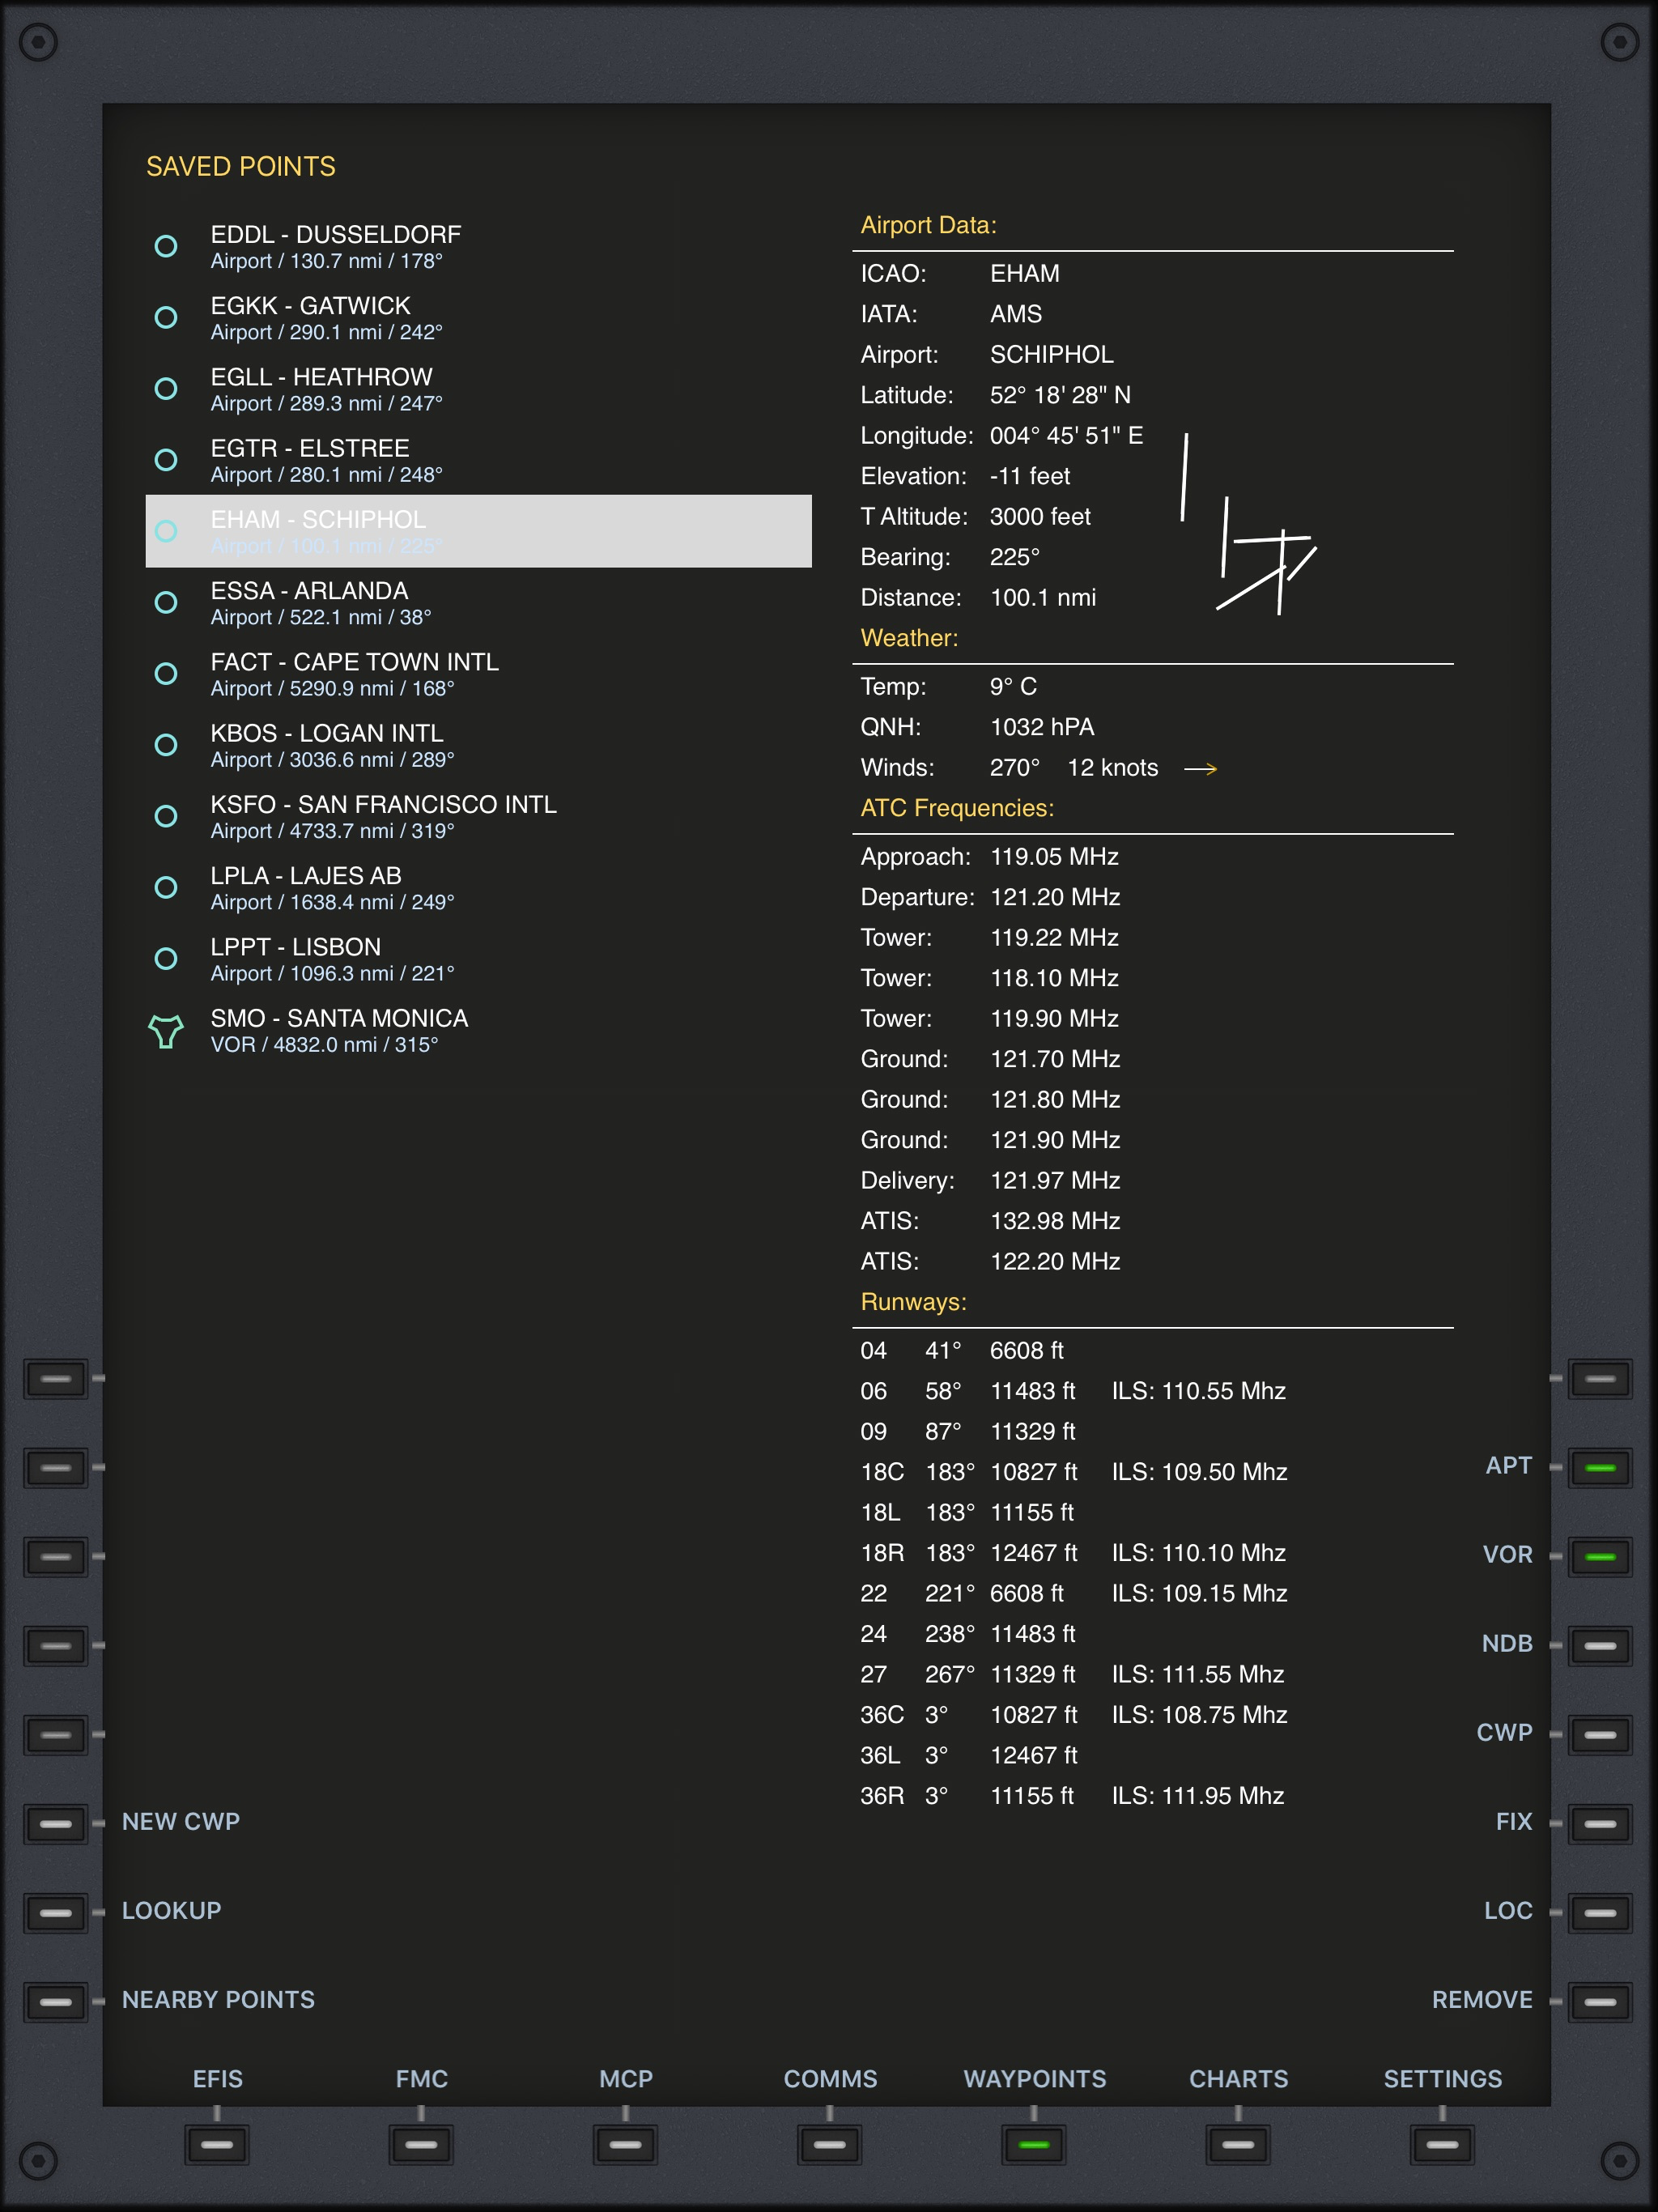Open NEARBY POINTS list
This screenshot has width=1658, height=2212.
click(x=56, y=2001)
